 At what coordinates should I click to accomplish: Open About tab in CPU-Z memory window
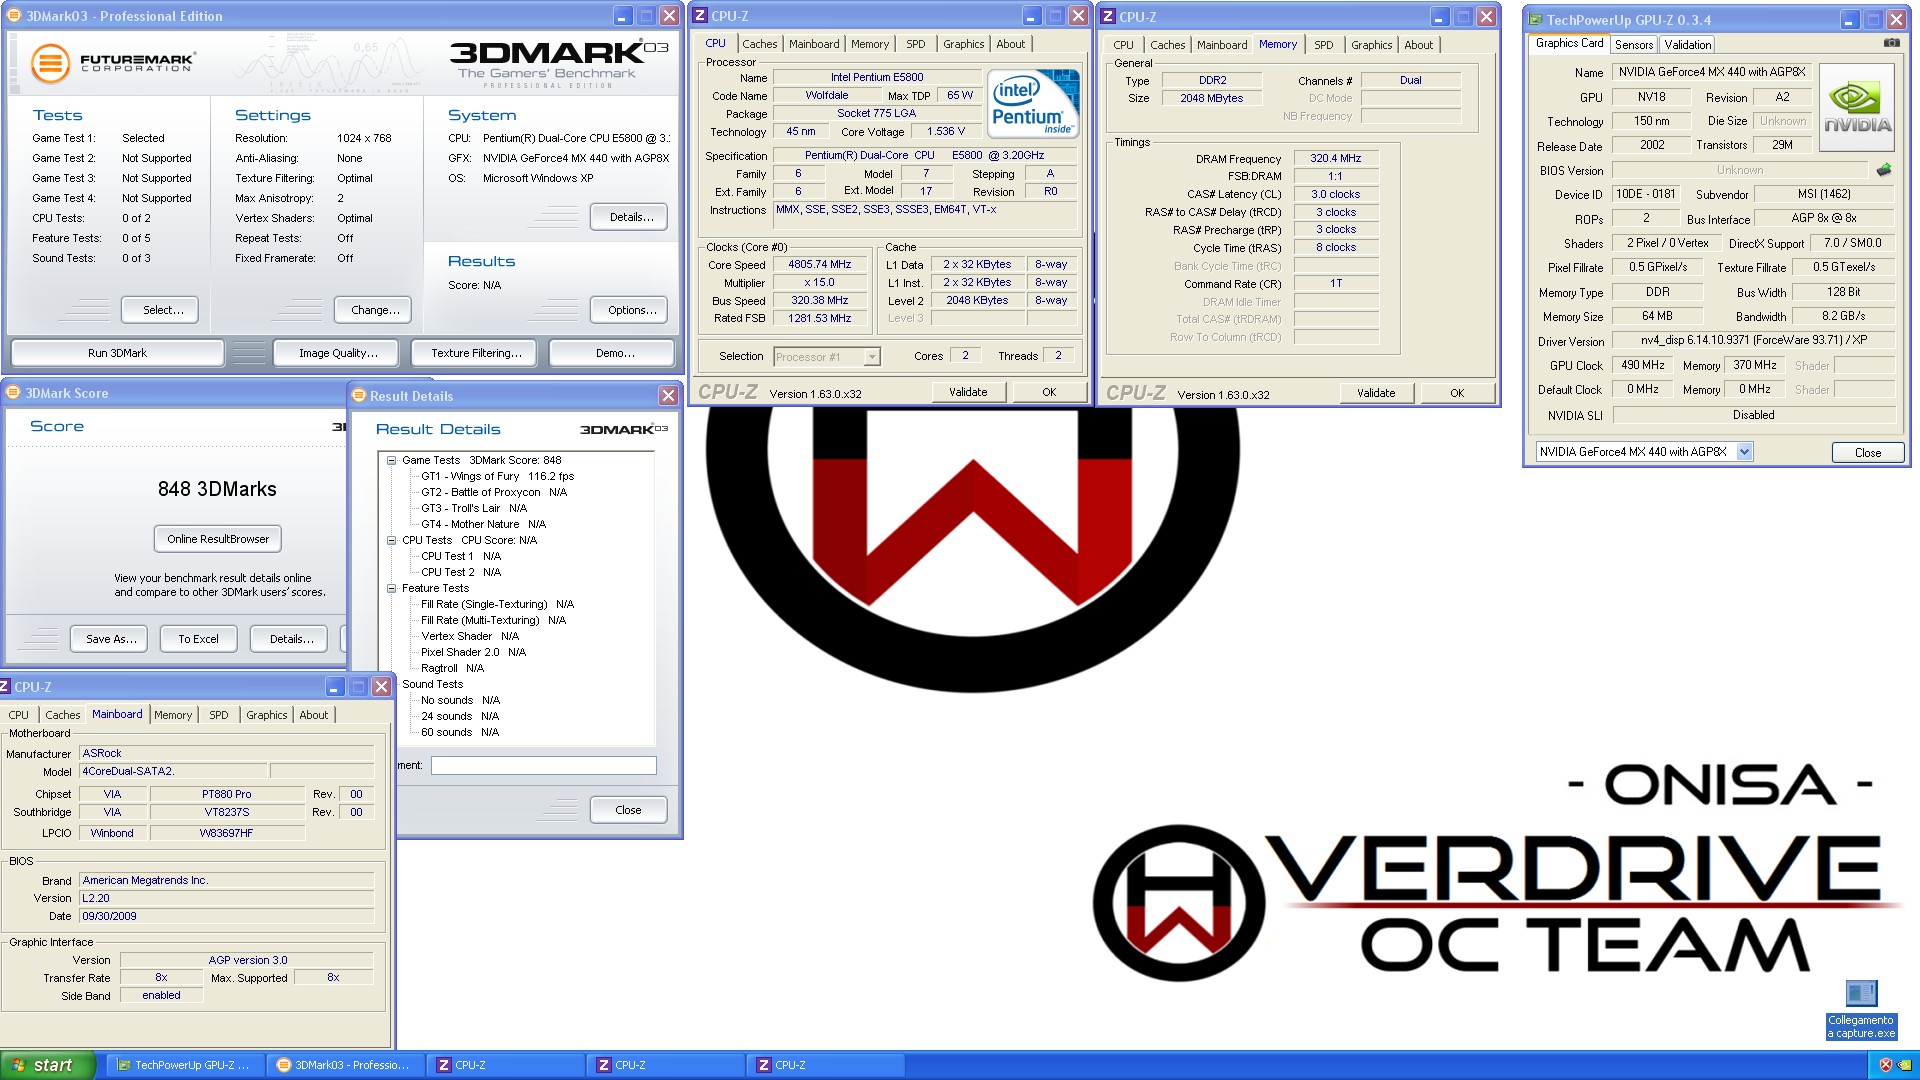point(1418,45)
